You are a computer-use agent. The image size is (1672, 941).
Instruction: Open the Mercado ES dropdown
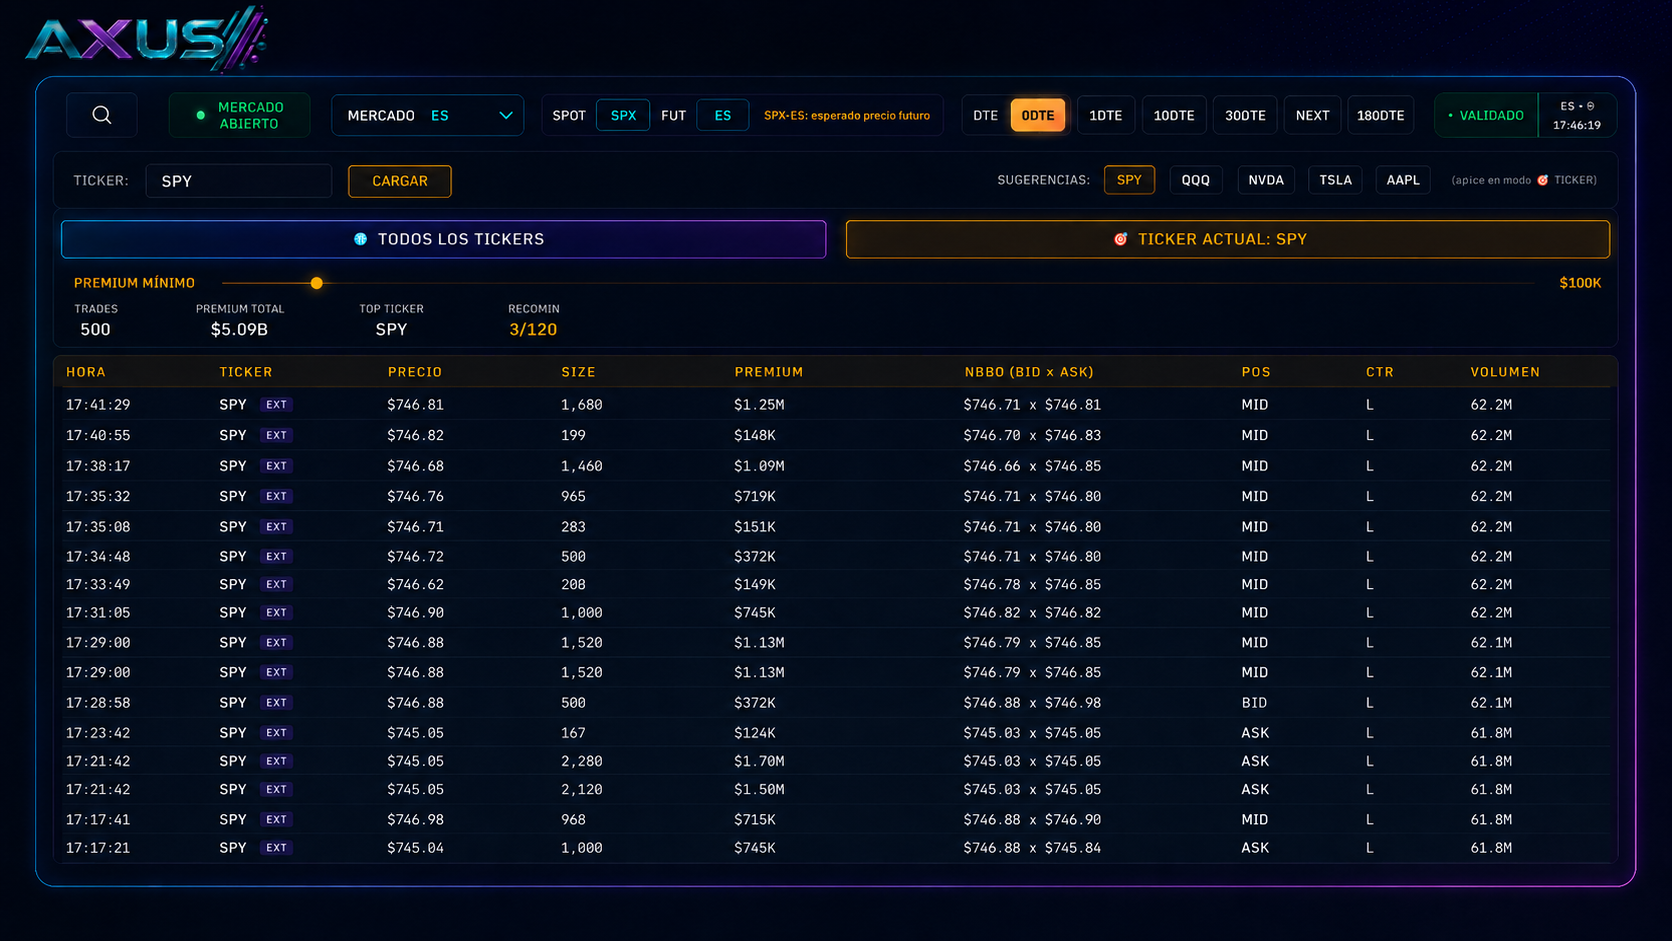coord(428,115)
